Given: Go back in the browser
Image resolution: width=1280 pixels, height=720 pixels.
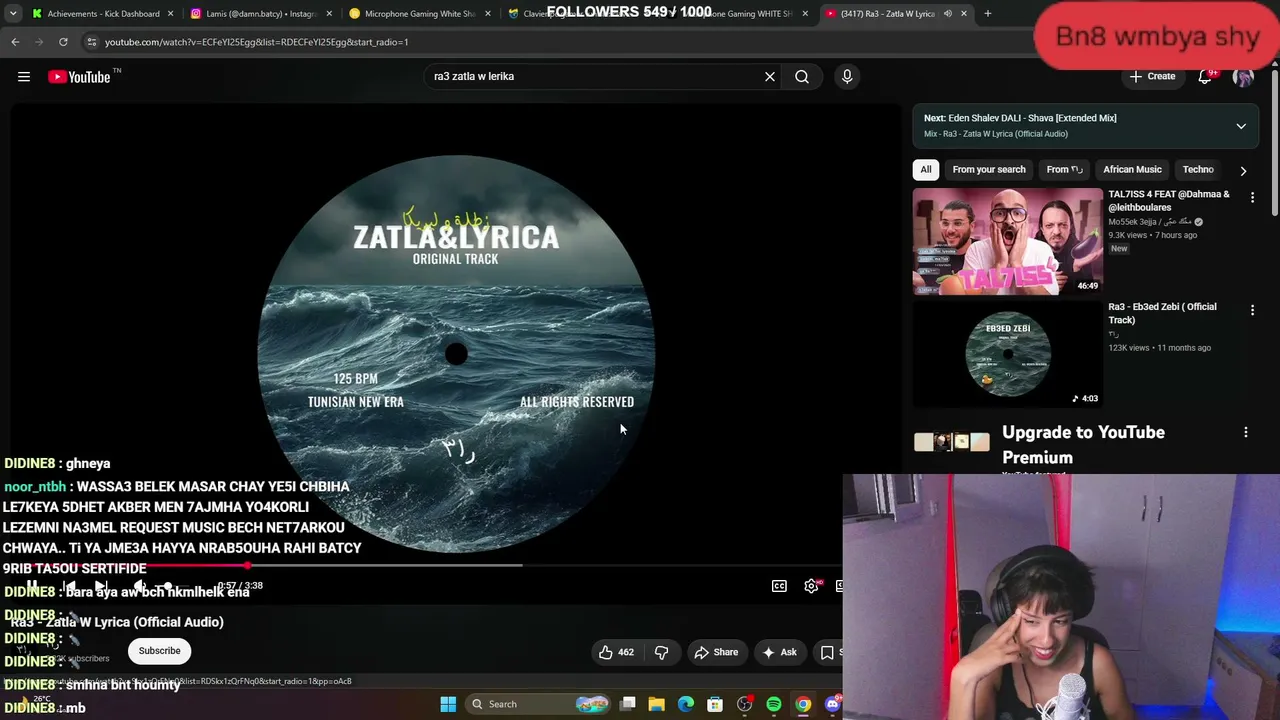Looking at the screenshot, I should (15, 42).
